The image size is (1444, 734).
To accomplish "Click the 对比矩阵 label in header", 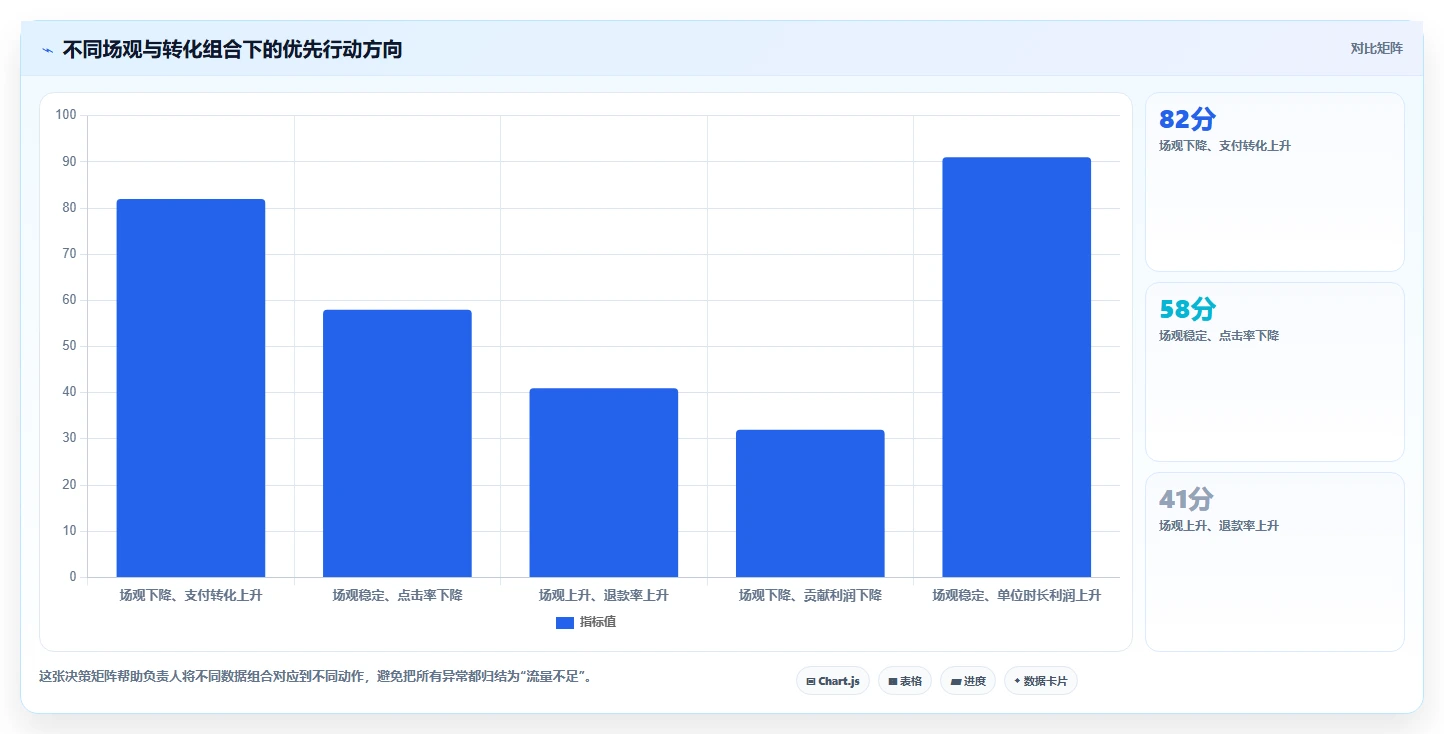I will point(1376,48).
